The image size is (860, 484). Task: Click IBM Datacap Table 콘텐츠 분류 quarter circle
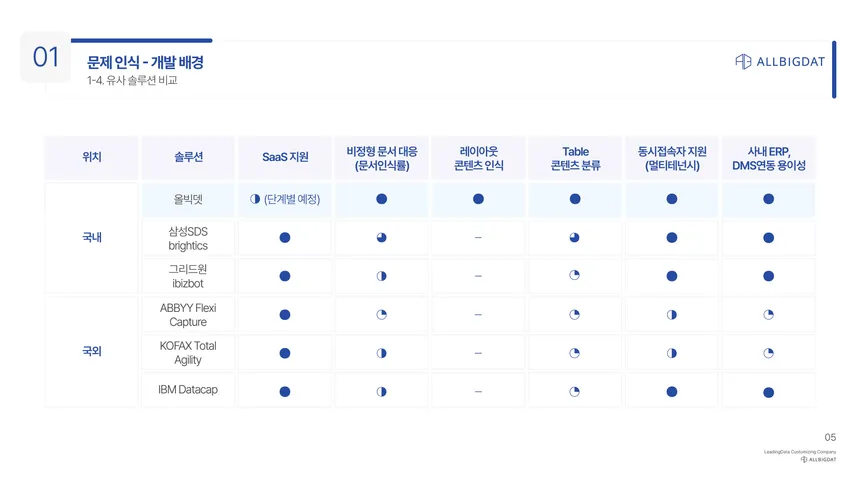tap(574, 391)
